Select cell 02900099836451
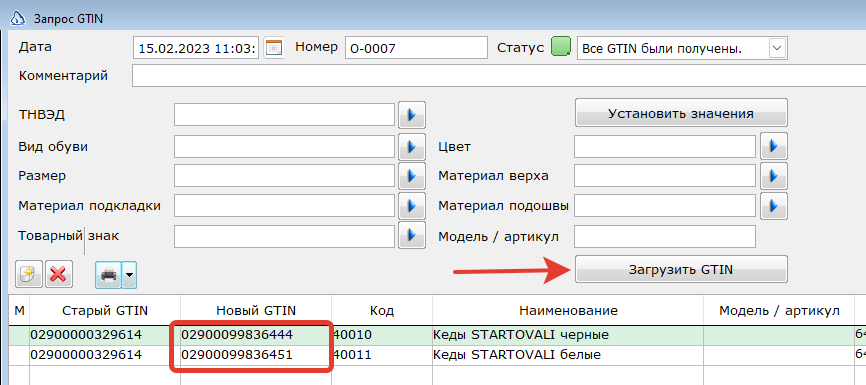866x385 pixels. [x=256, y=355]
